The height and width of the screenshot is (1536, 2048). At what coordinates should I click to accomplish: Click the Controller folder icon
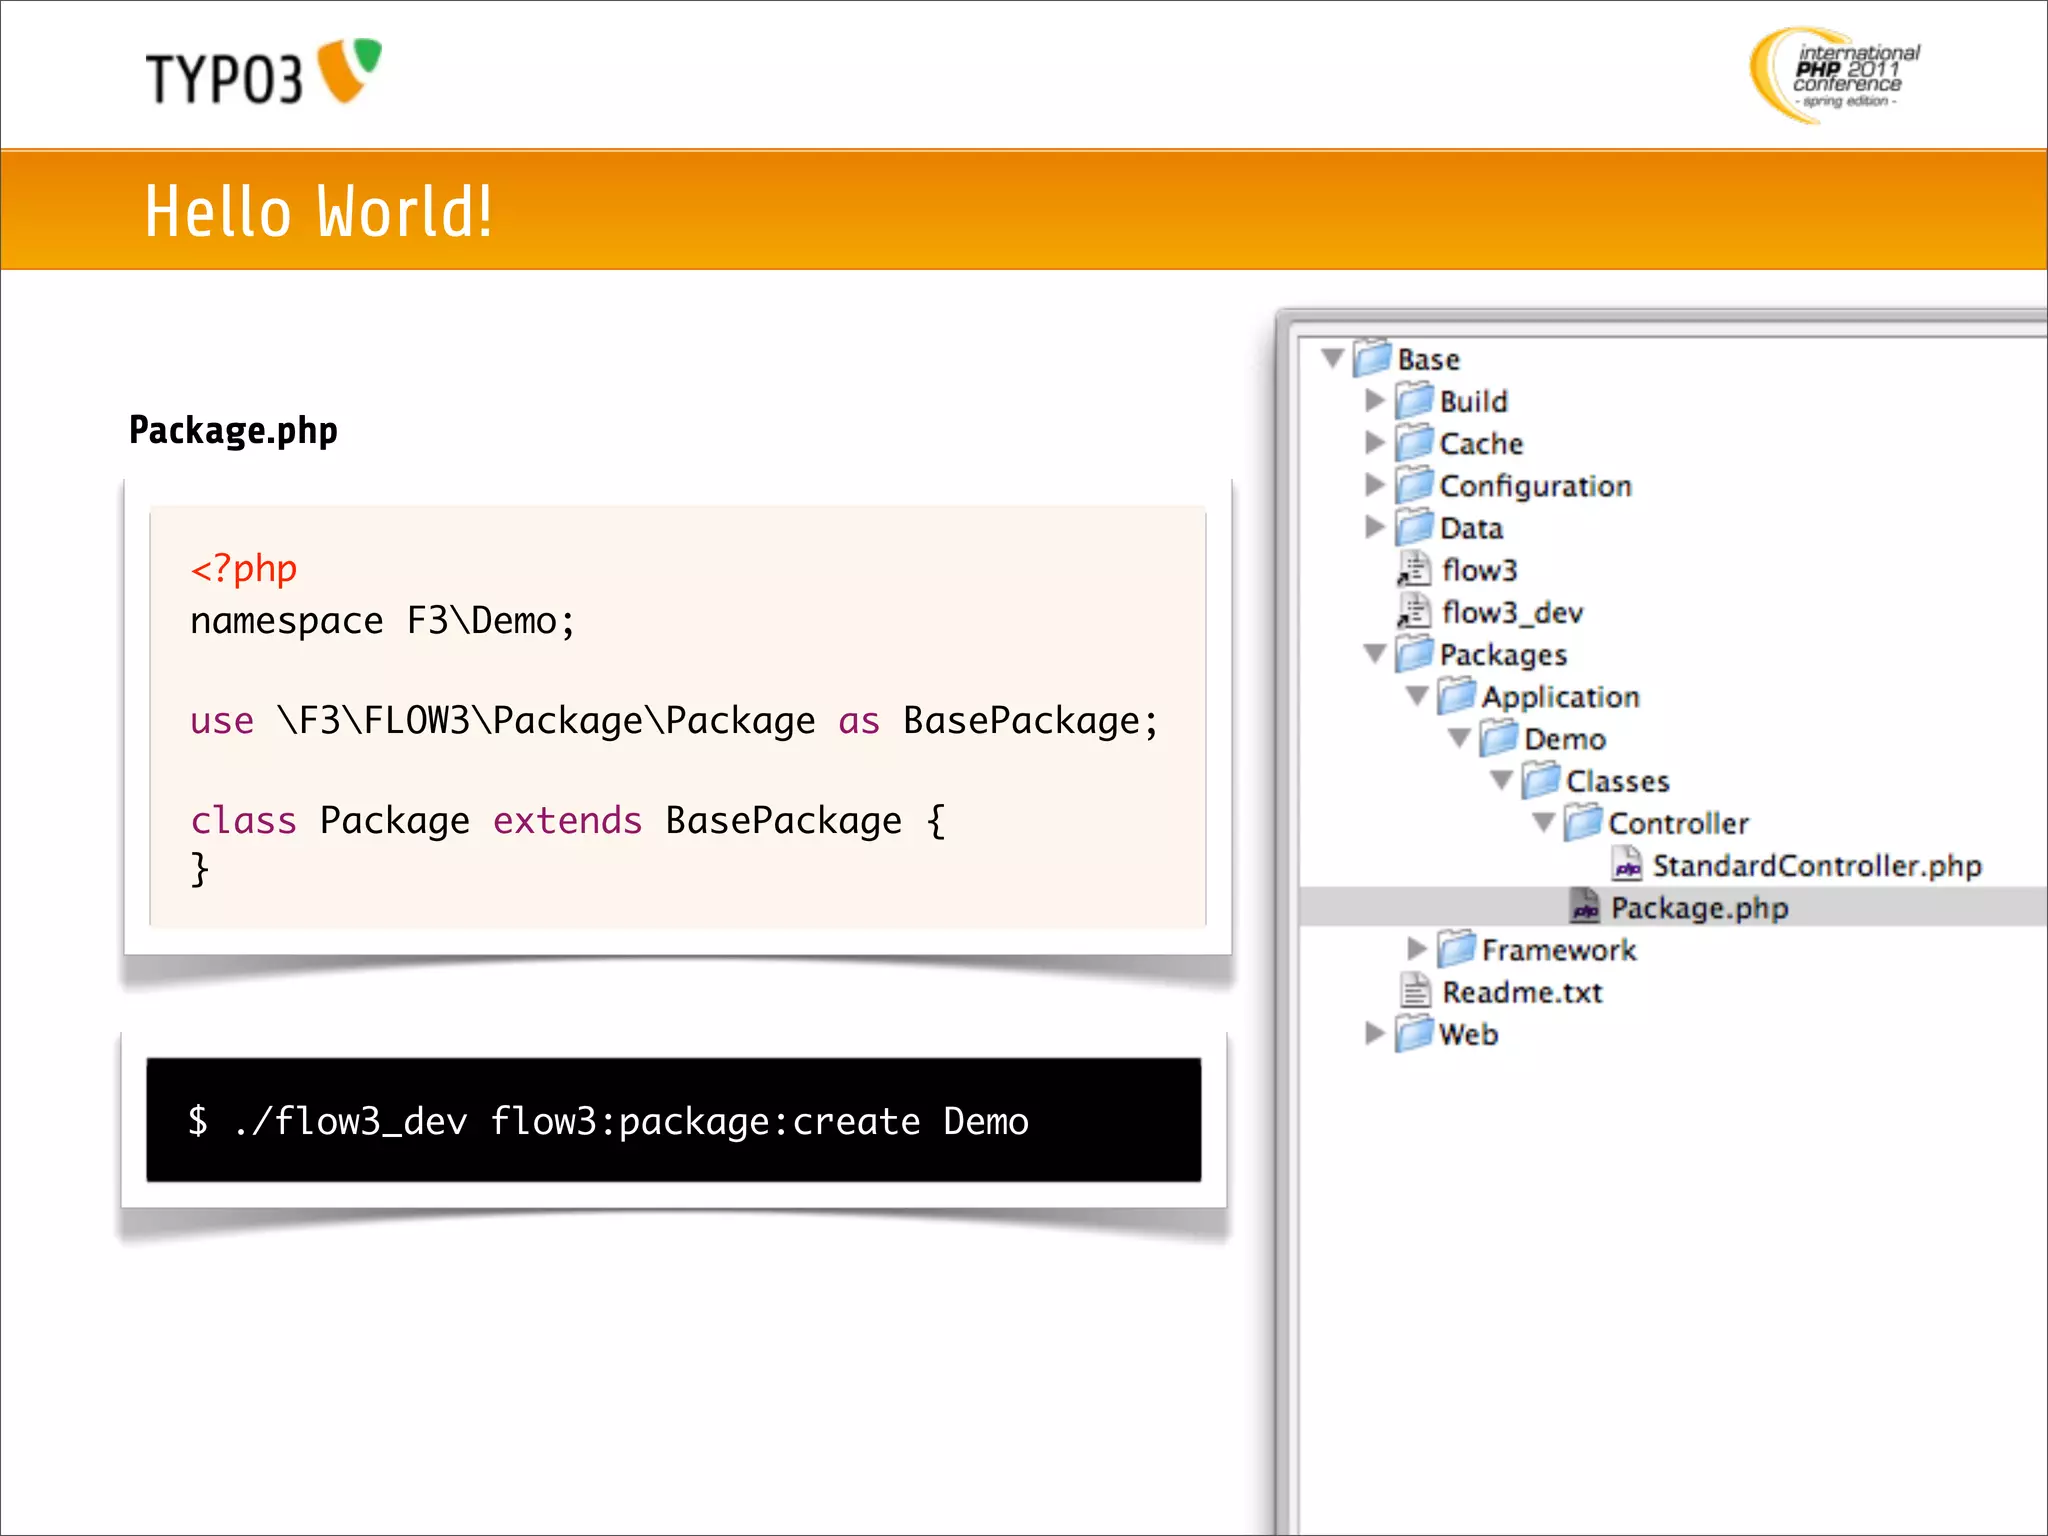1582,821
